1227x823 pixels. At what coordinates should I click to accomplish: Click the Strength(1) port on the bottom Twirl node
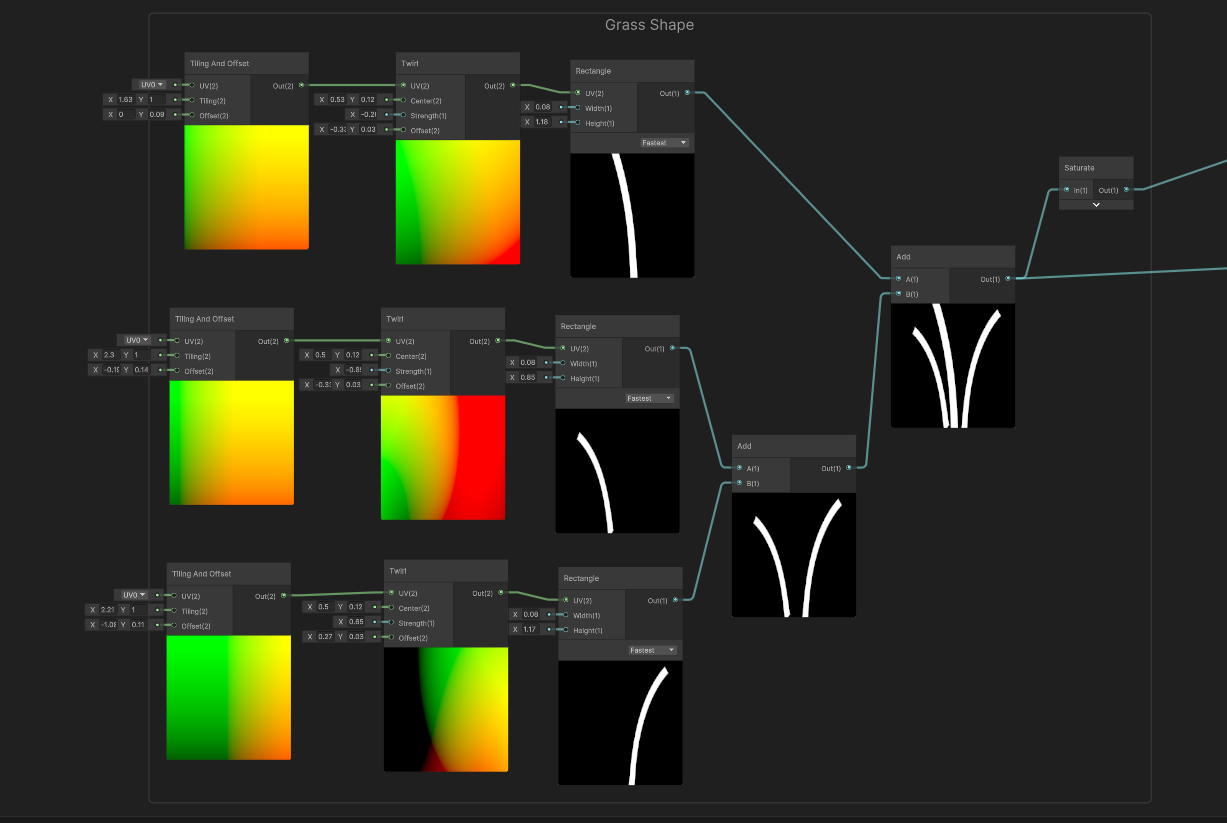click(x=391, y=622)
